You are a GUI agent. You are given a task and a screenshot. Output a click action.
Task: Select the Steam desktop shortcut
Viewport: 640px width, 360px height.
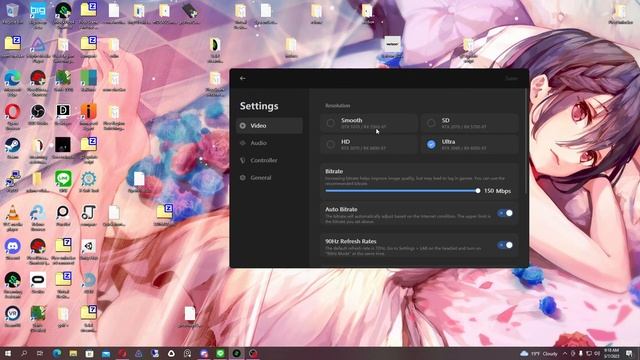coord(12,148)
